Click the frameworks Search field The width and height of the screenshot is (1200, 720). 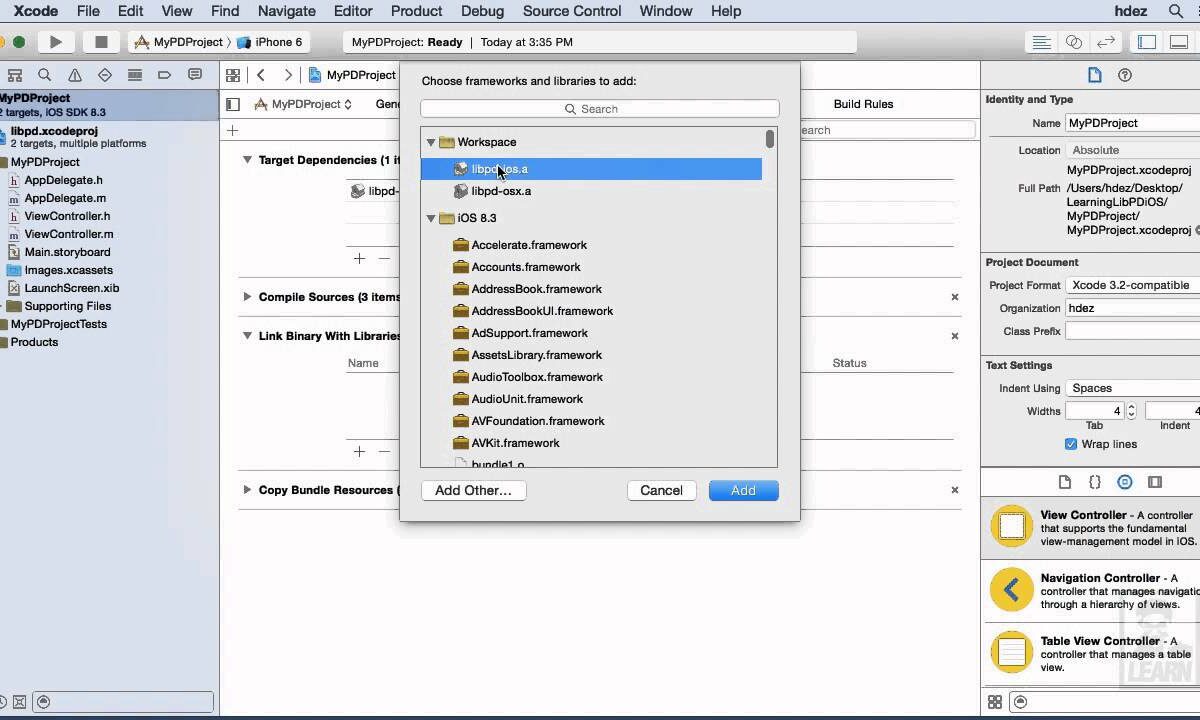pyautogui.click(x=599, y=109)
